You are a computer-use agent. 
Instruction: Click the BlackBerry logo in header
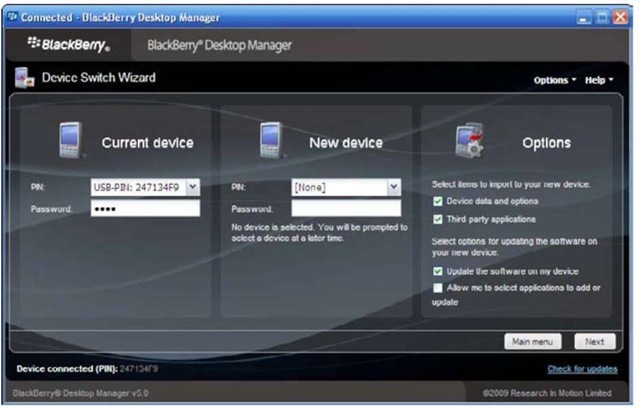[69, 44]
